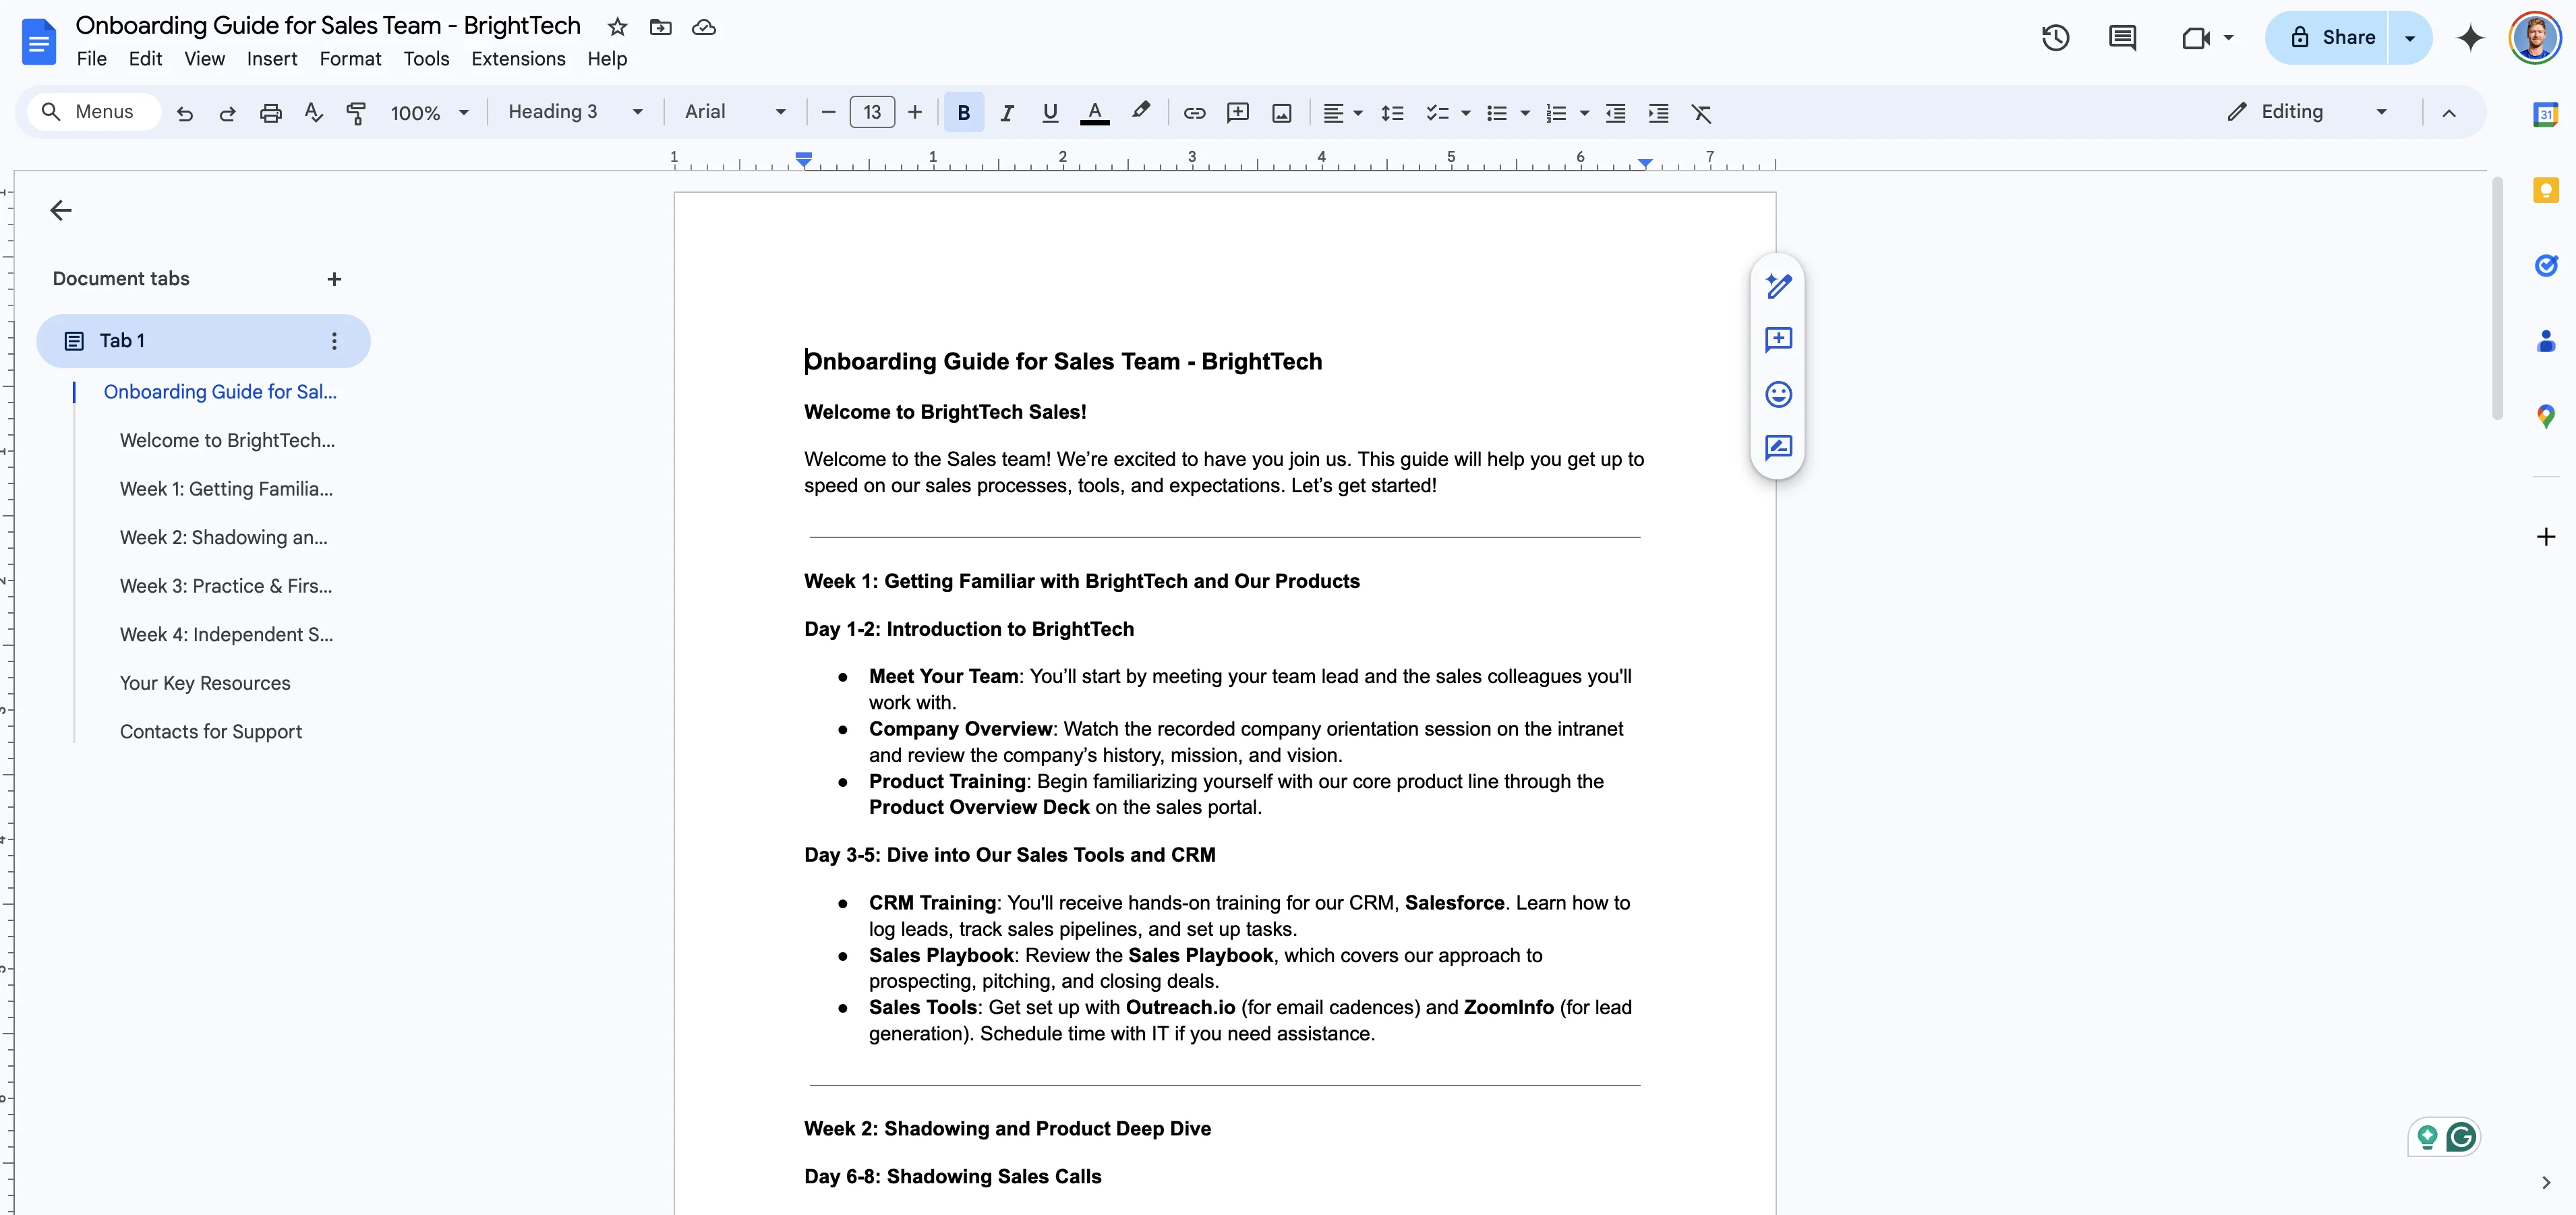Open the Heading 3 style dropdown
Viewport: 2576px width, 1215px height.
[x=574, y=112]
